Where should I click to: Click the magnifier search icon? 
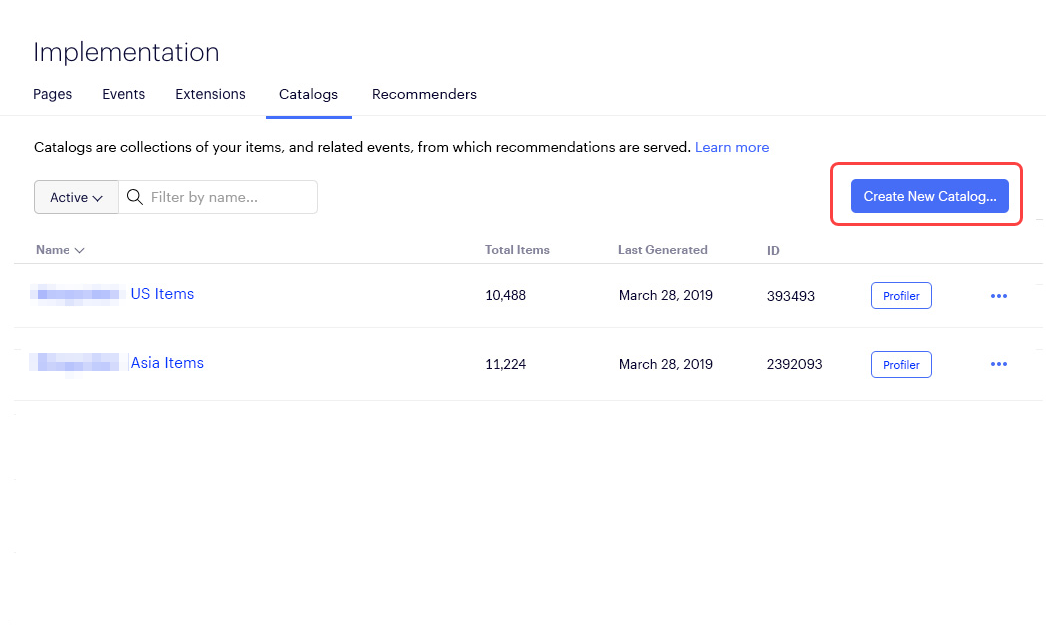pyautogui.click(x=135, y=197)
